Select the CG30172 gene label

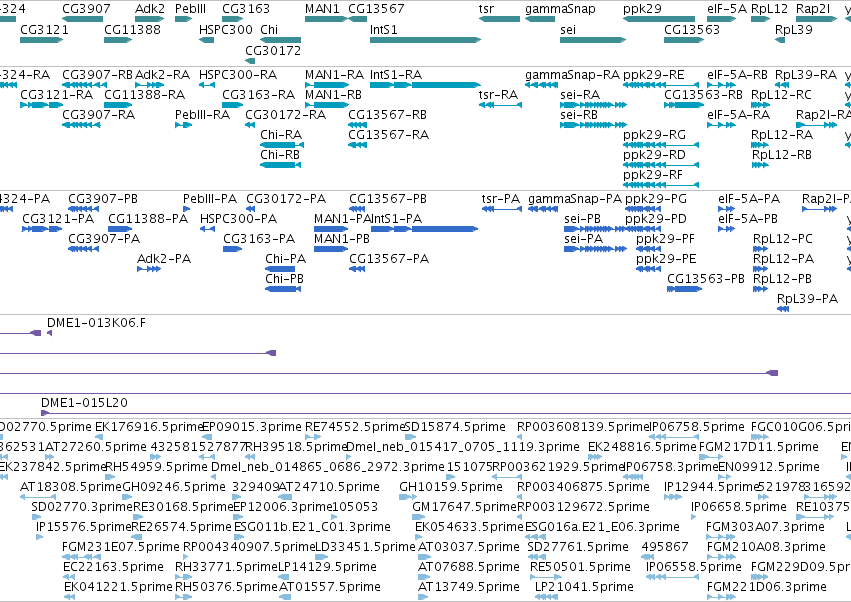[273, 50]
